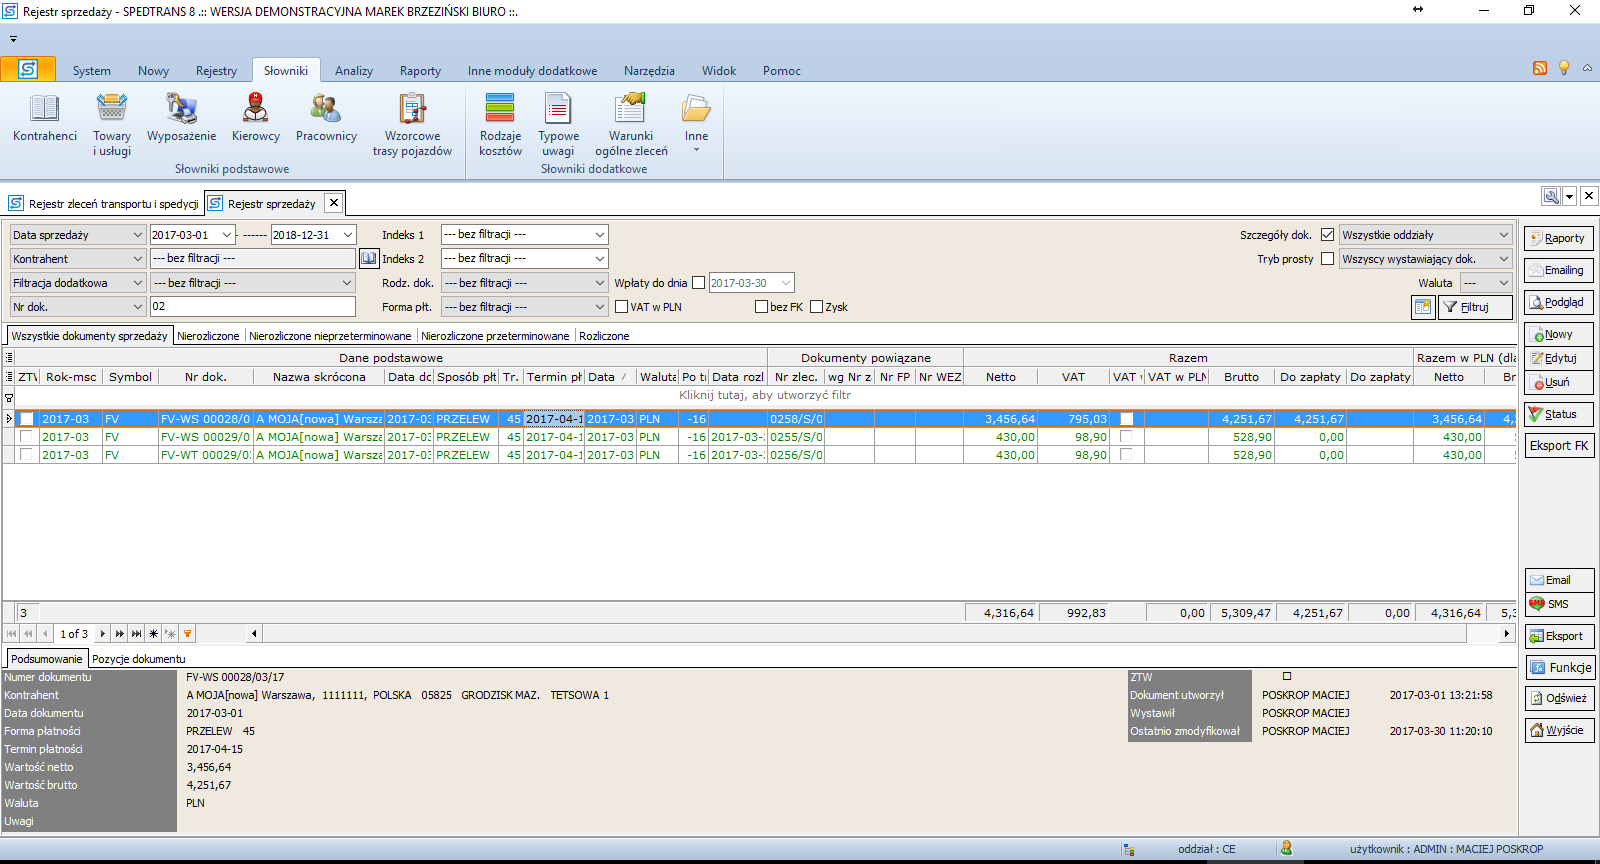Open the Analizy ribbon tab
The width and height of the screenshot is (1600, 864).
pyautogui.click(x=354, y=71)
